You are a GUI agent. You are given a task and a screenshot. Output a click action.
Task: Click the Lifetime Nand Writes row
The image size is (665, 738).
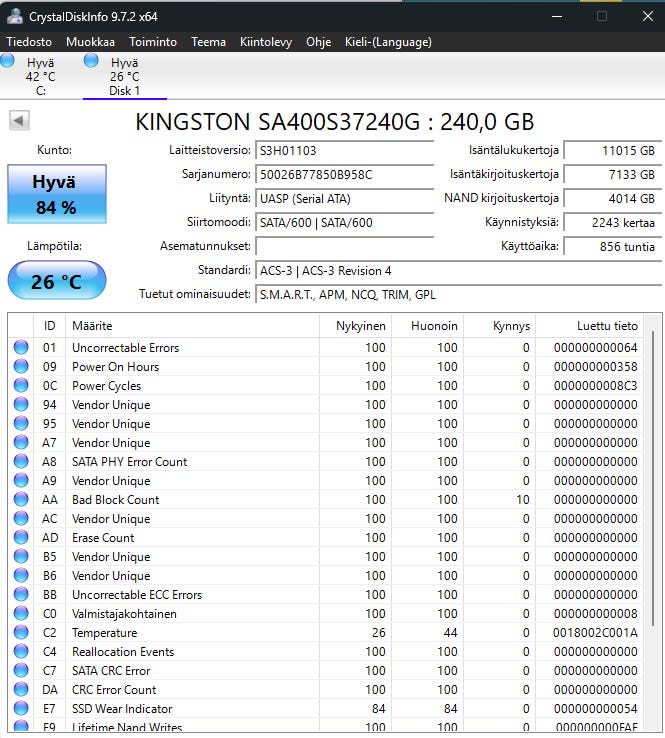point(326,726)
